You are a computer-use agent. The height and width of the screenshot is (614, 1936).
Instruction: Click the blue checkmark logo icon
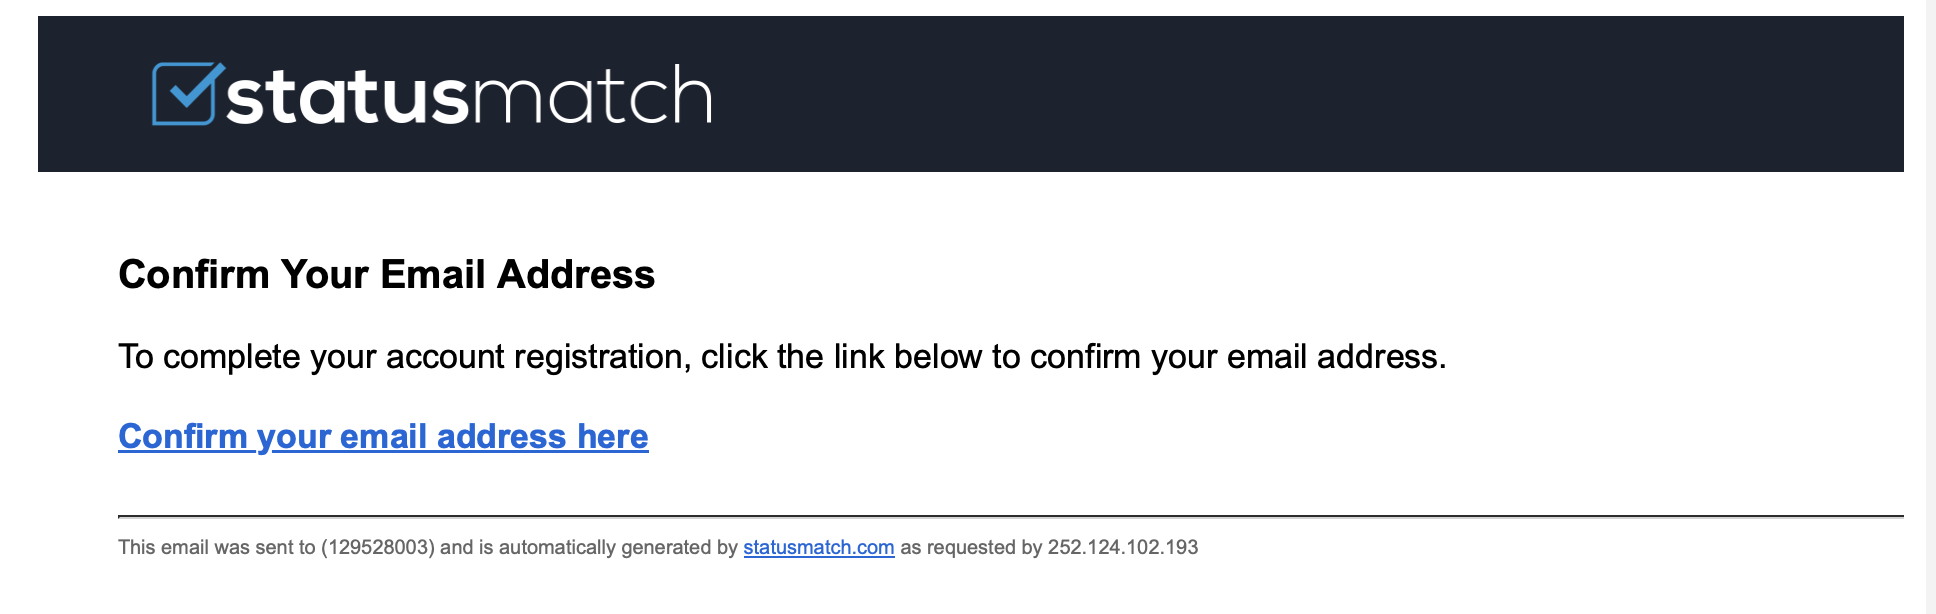pyautogui.click(x=184, y=95)
